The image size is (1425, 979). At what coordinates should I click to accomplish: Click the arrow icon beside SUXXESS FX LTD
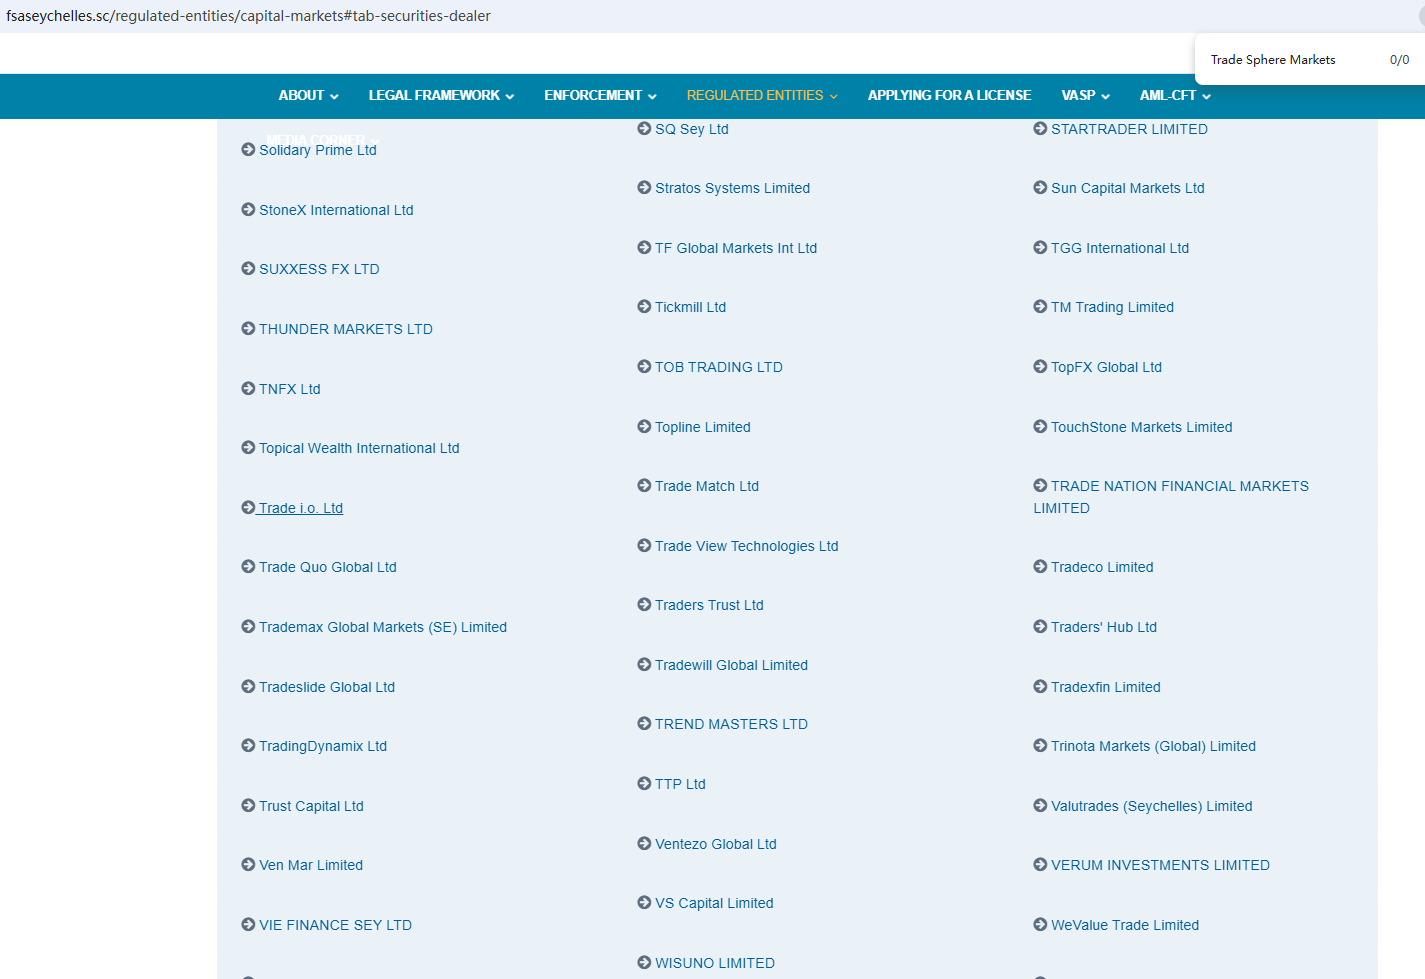pos(248,268)
